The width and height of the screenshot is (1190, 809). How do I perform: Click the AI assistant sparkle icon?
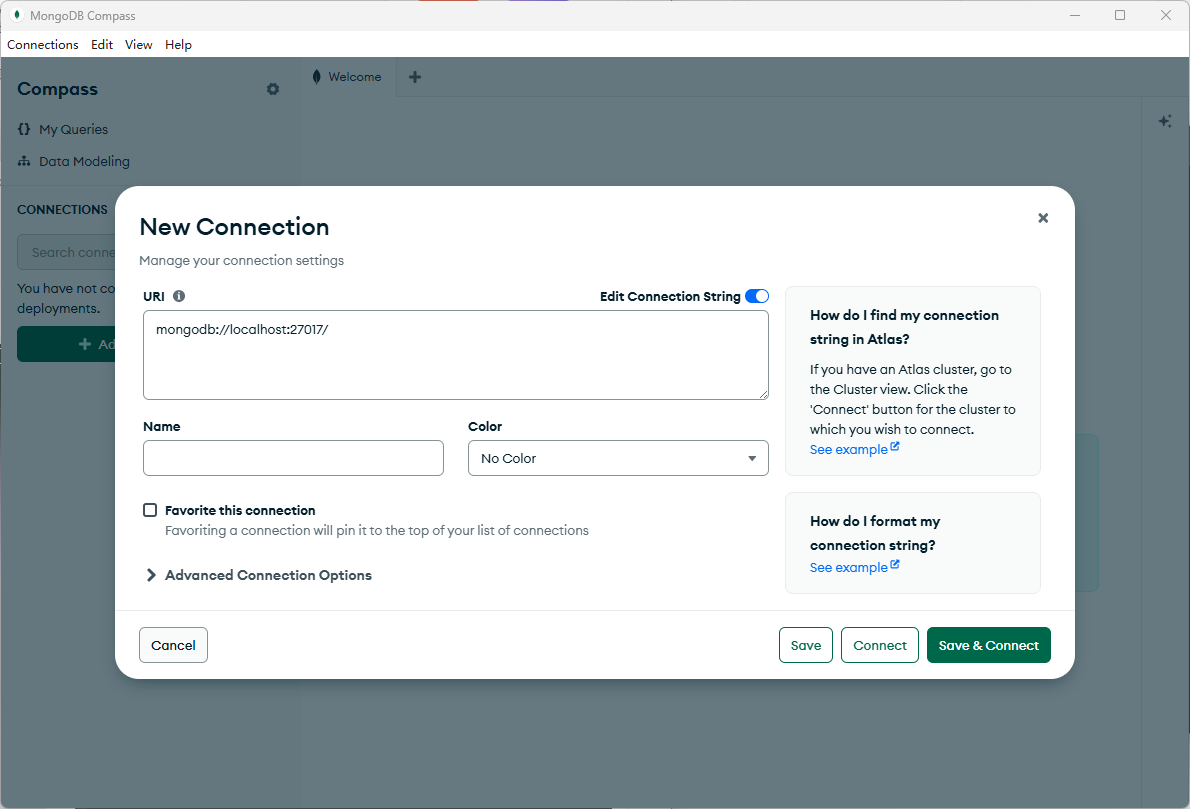click(1164, 120)
